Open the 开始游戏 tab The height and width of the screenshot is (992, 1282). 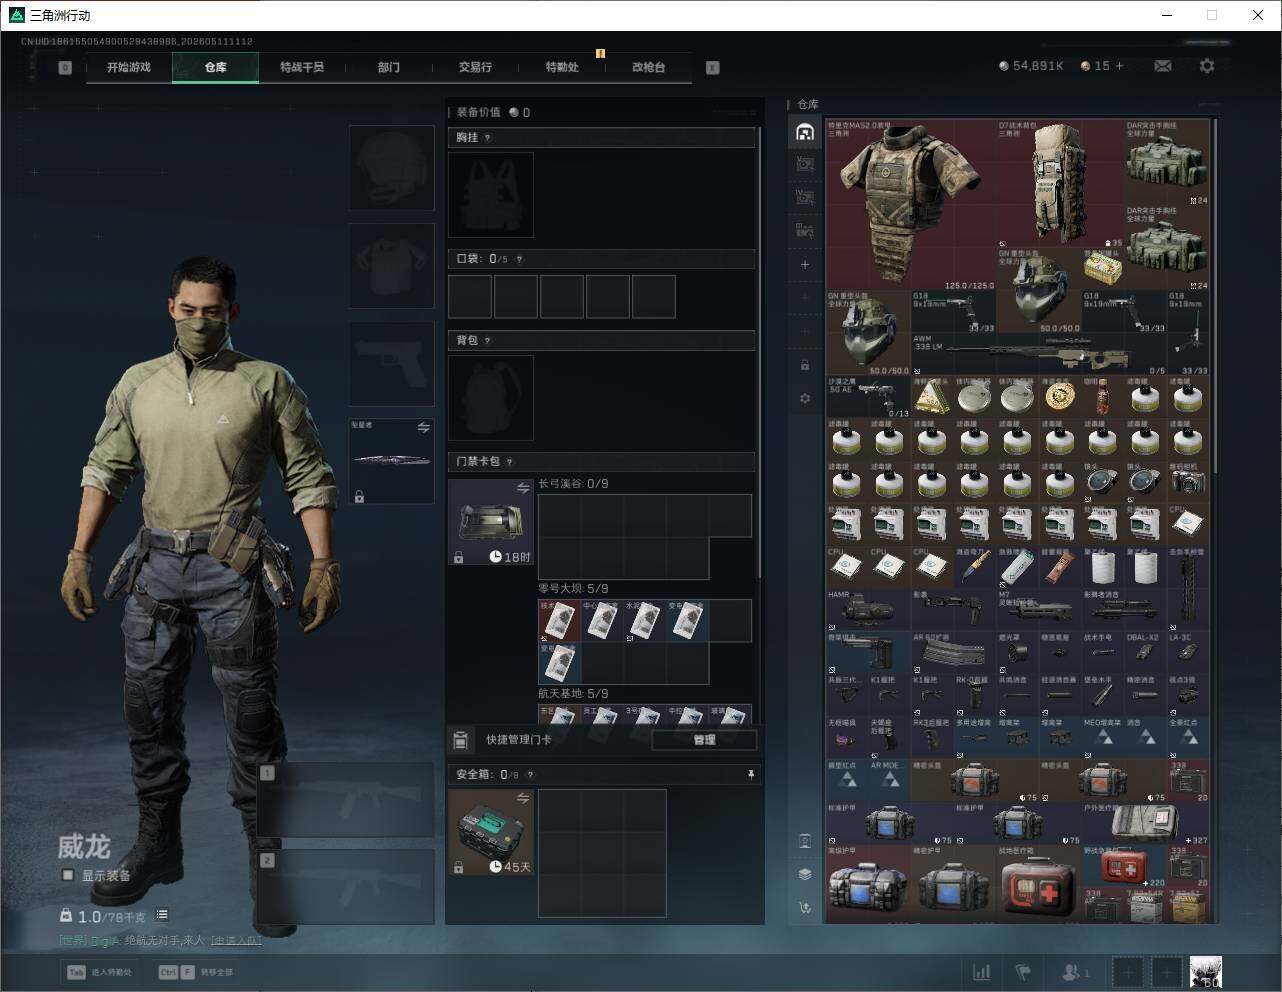coord(129,67)
